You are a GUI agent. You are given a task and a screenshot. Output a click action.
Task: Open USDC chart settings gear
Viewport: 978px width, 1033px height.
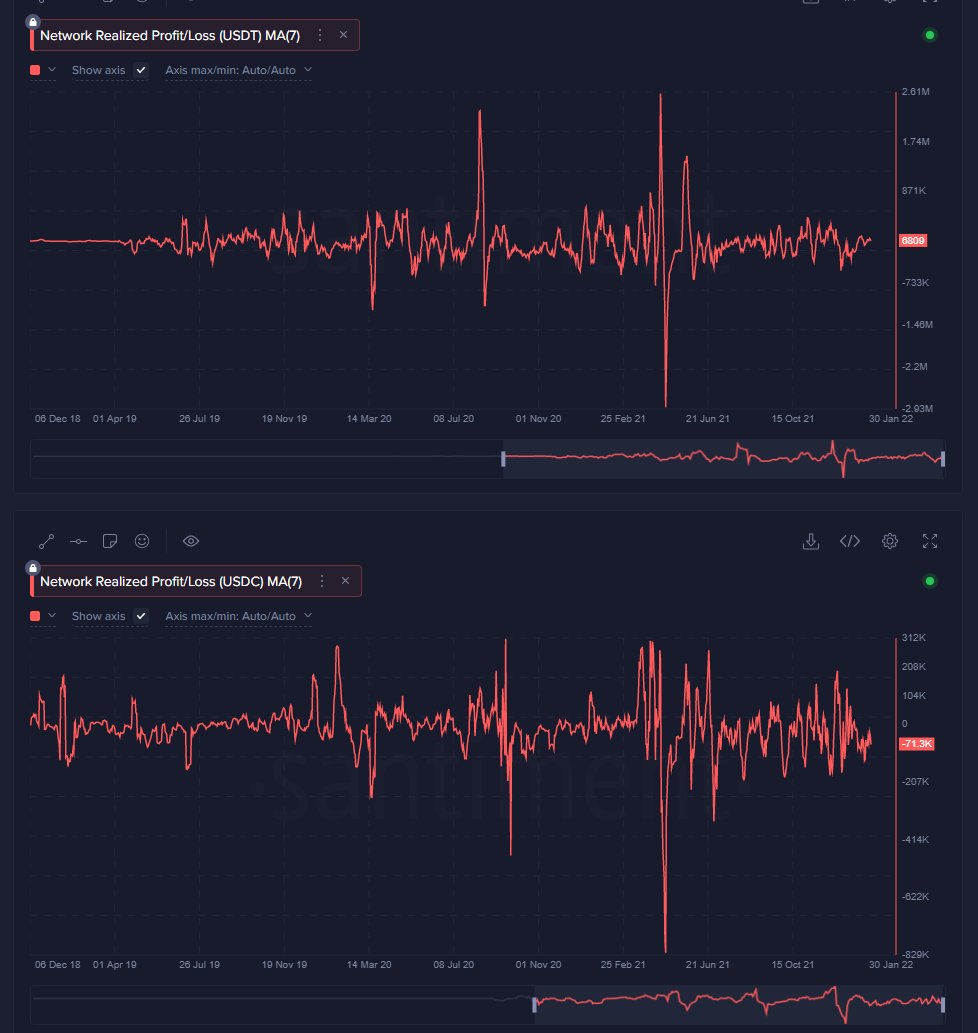coord(890,542)
